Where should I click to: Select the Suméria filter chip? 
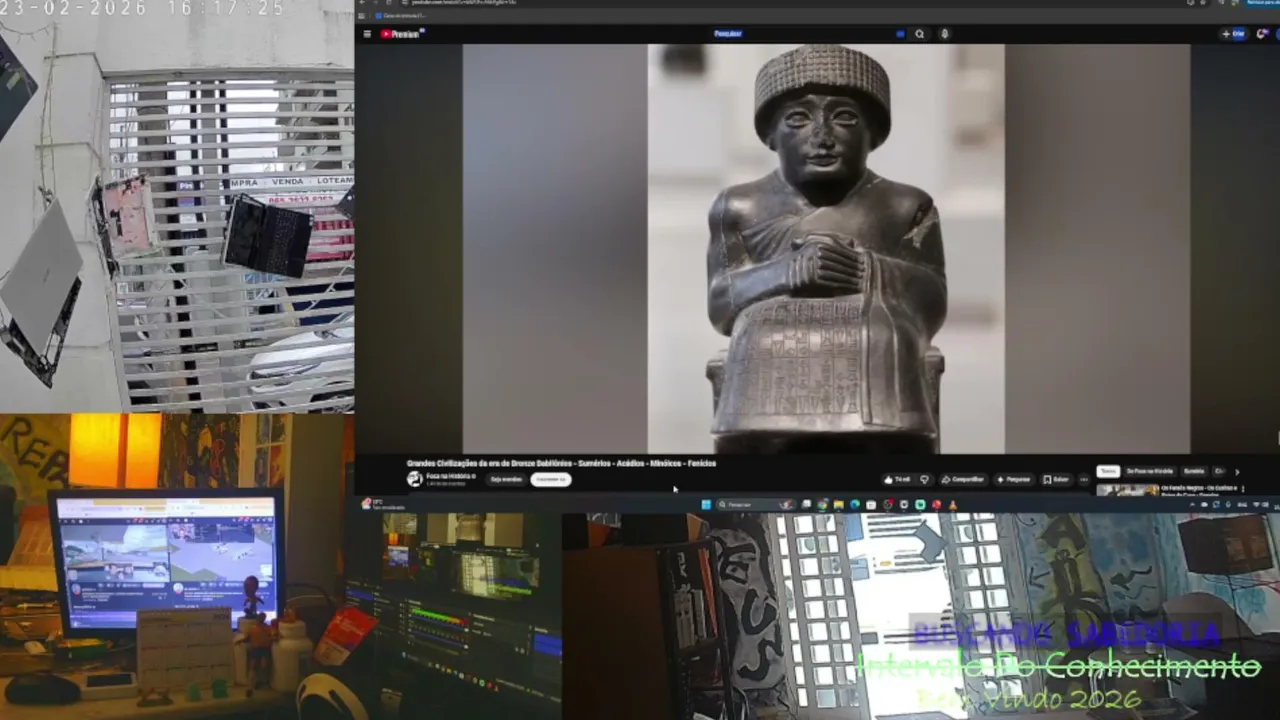[1194, 471]
